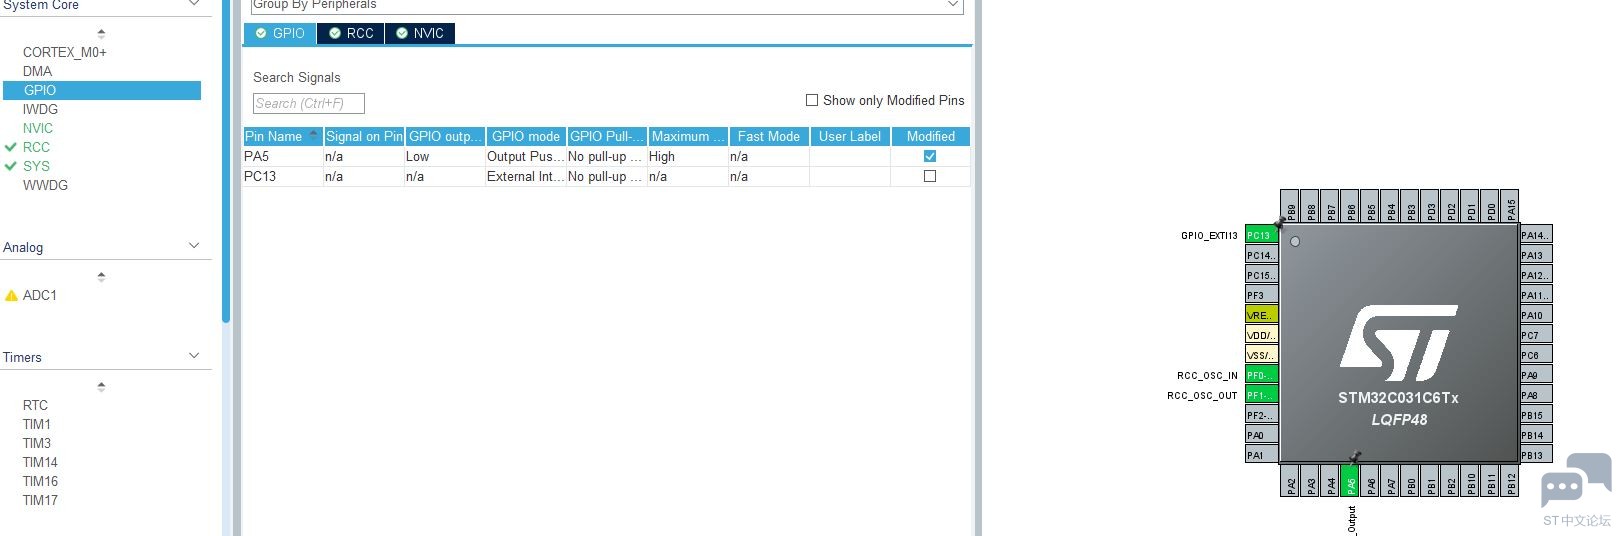Click the PB13 pin on chip
The height and width of the screenshot is (536, 1620).
click(1536, 455)
